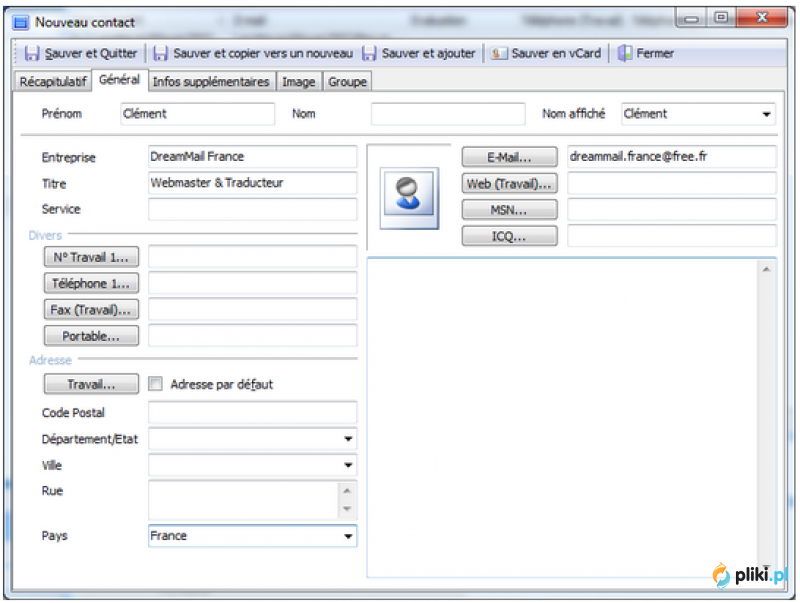
Task: Open the Pays dropdown showing France
Action: click(348, 536)
